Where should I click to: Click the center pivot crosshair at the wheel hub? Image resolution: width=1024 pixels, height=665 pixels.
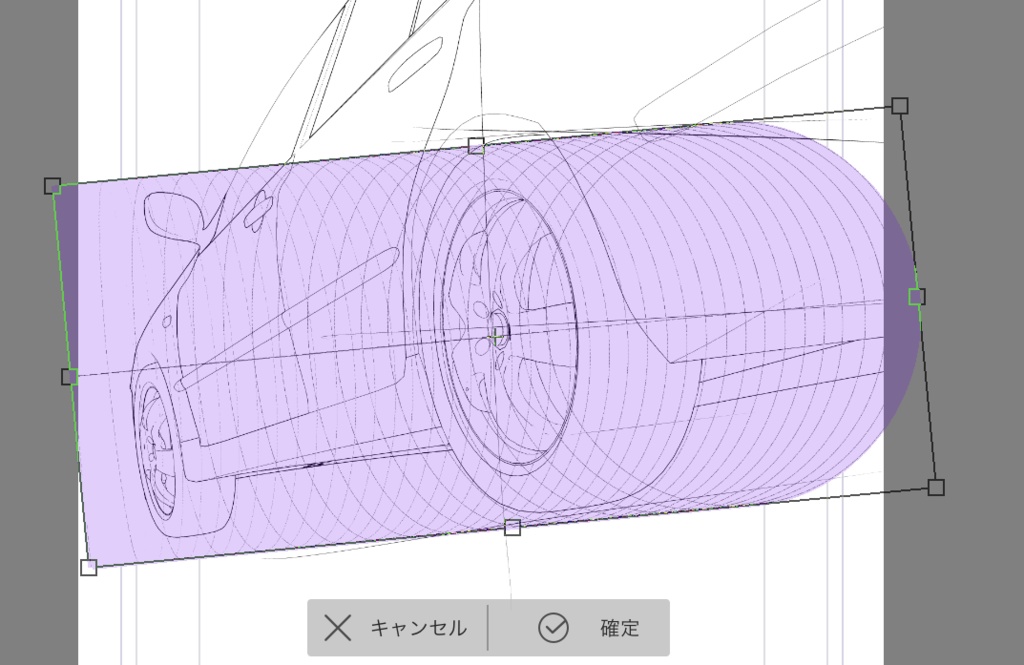pos(497,337)
